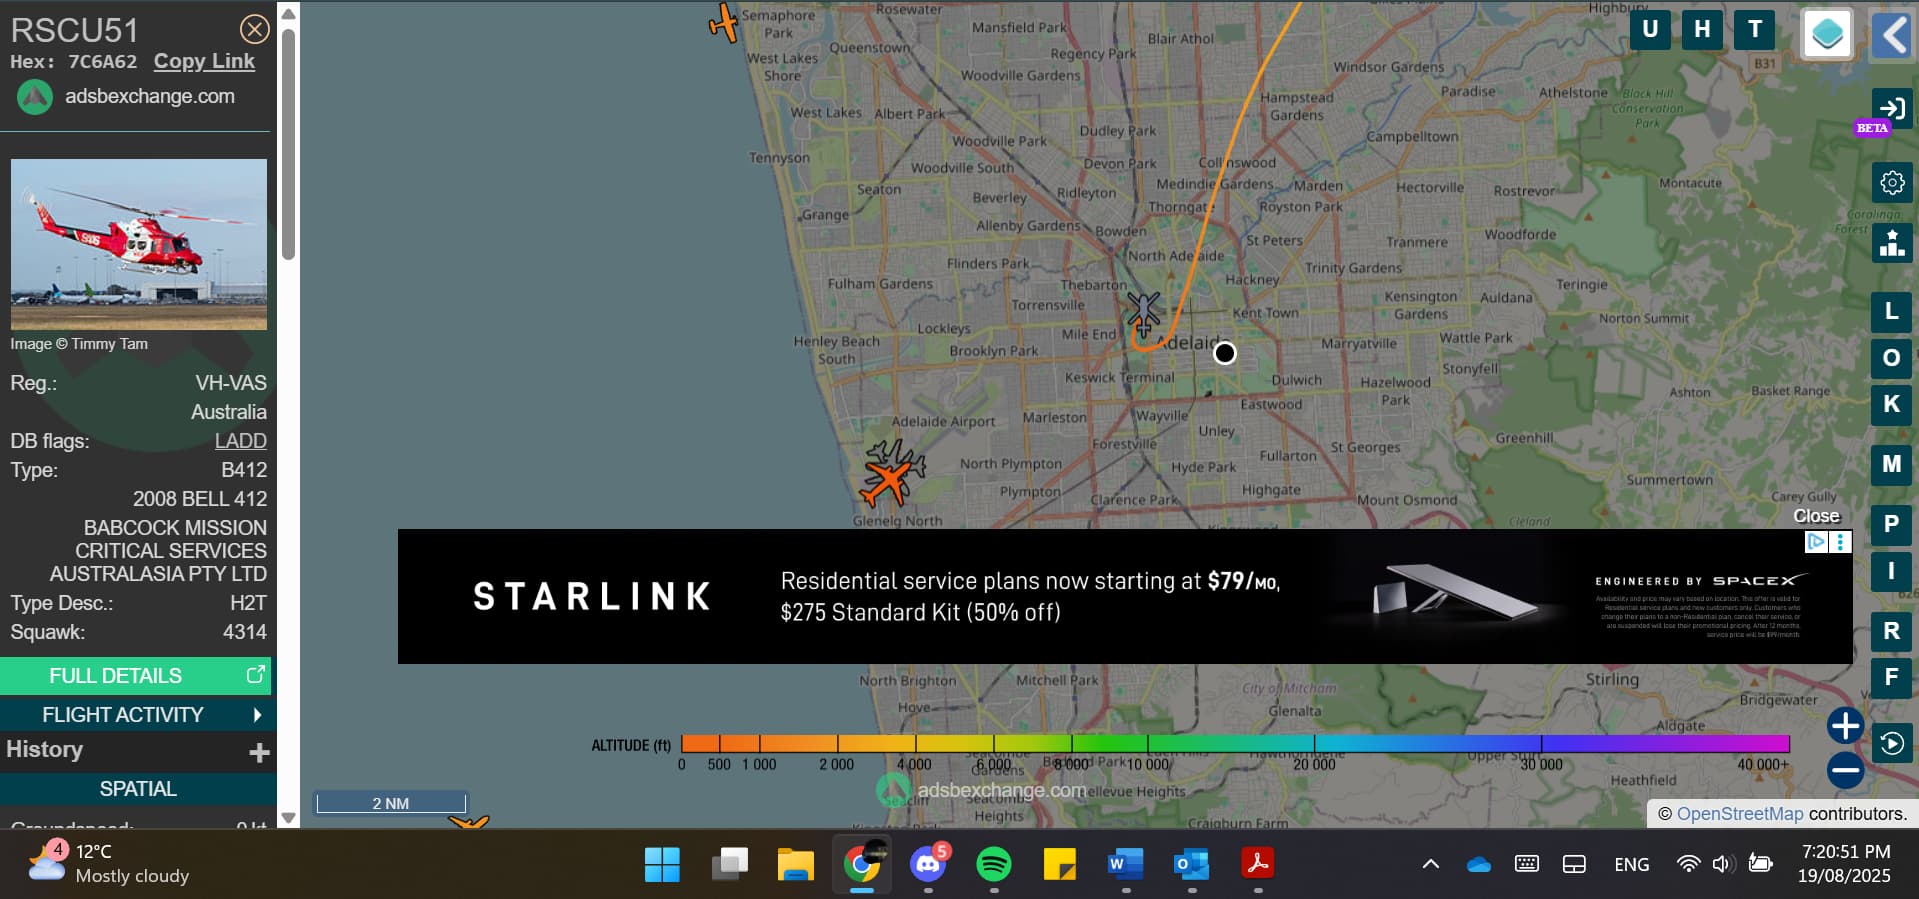Zoom out the map with minus button
This screenshot has width=1919, height=899.
1845,770
